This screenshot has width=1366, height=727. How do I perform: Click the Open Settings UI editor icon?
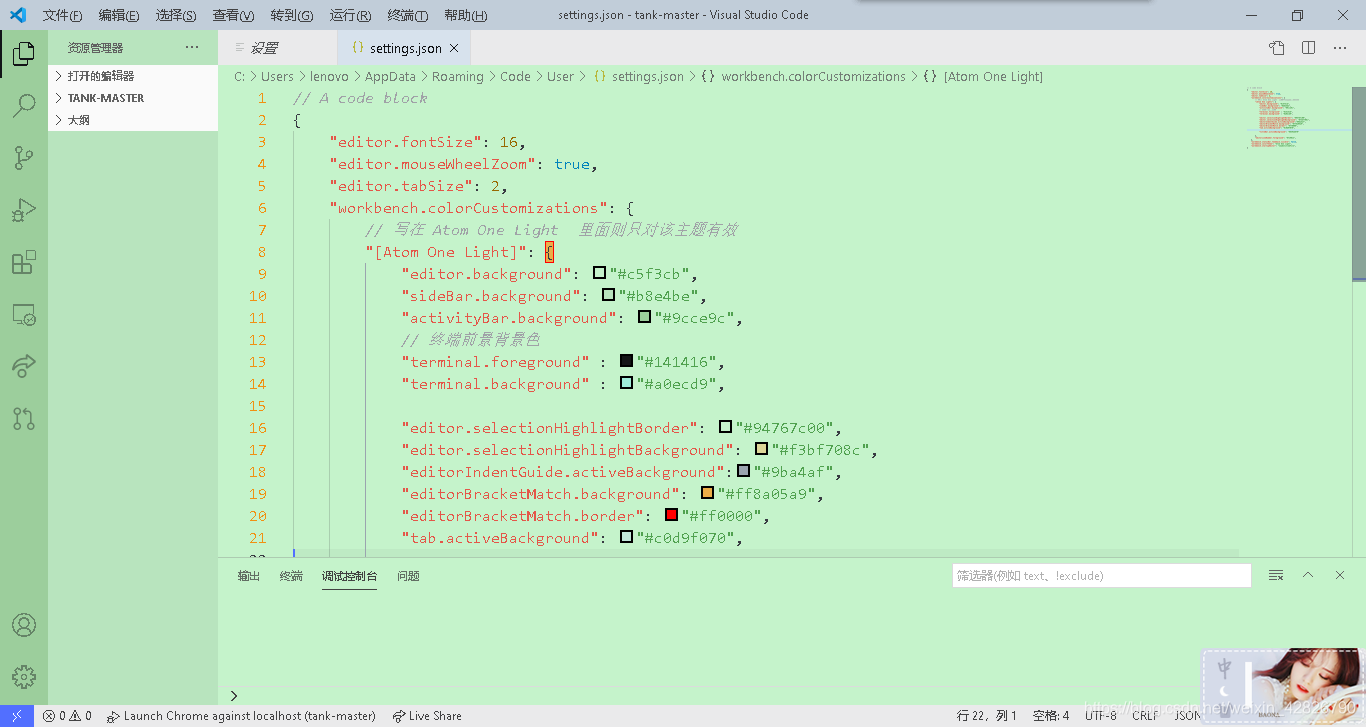click(1277, 48)
